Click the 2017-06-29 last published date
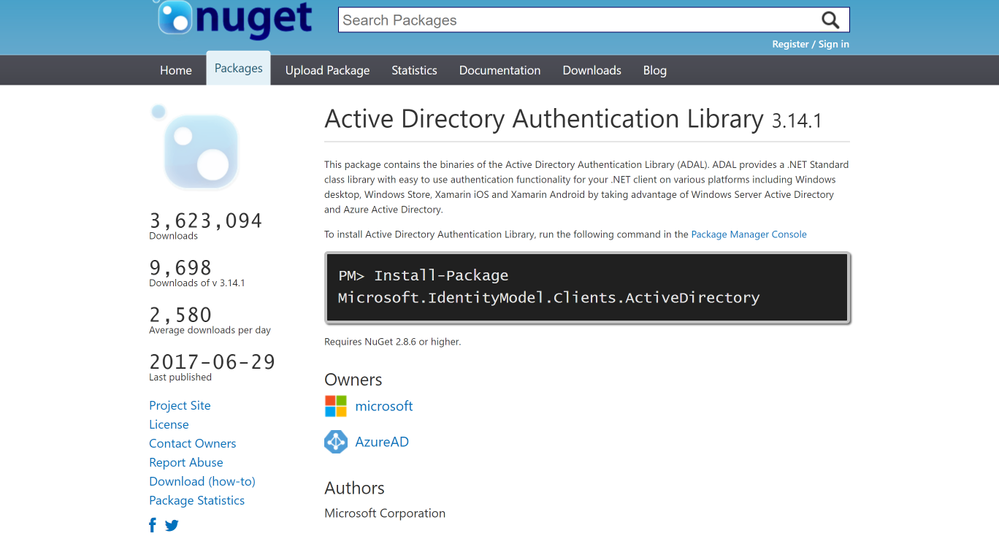Image resolution: width=999 pixels, height=536 pixels. (212, 362)
